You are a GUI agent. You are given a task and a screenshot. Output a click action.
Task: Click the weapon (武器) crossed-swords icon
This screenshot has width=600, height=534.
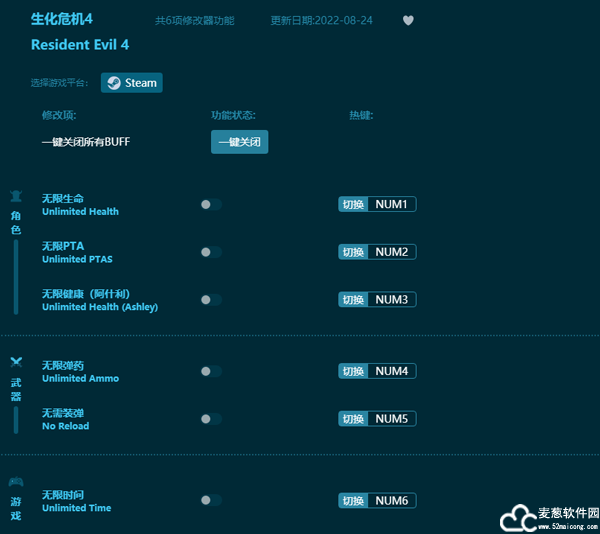pos(16,362)
